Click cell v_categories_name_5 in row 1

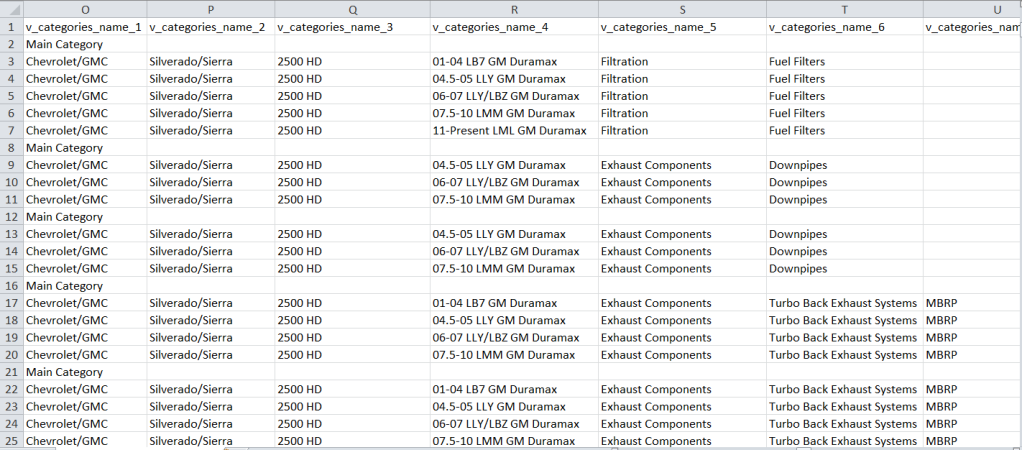(x=682, y=27)
